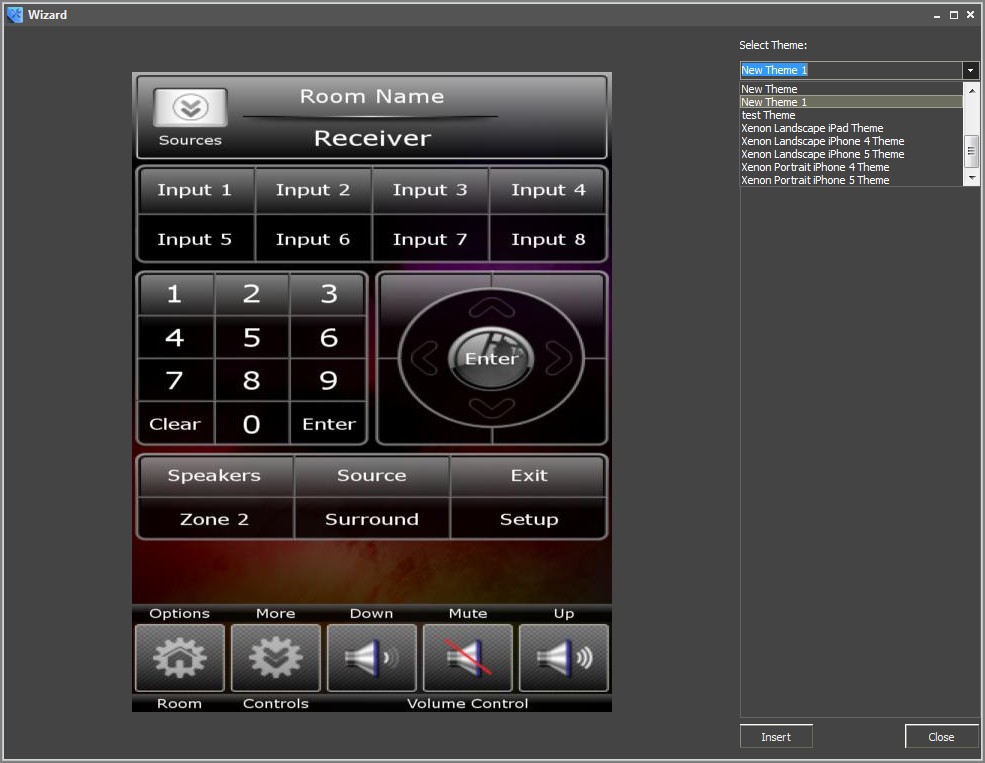The image size is (985, 763).
Task: Open the Room options house-gear icon
Action: point(180,657)
